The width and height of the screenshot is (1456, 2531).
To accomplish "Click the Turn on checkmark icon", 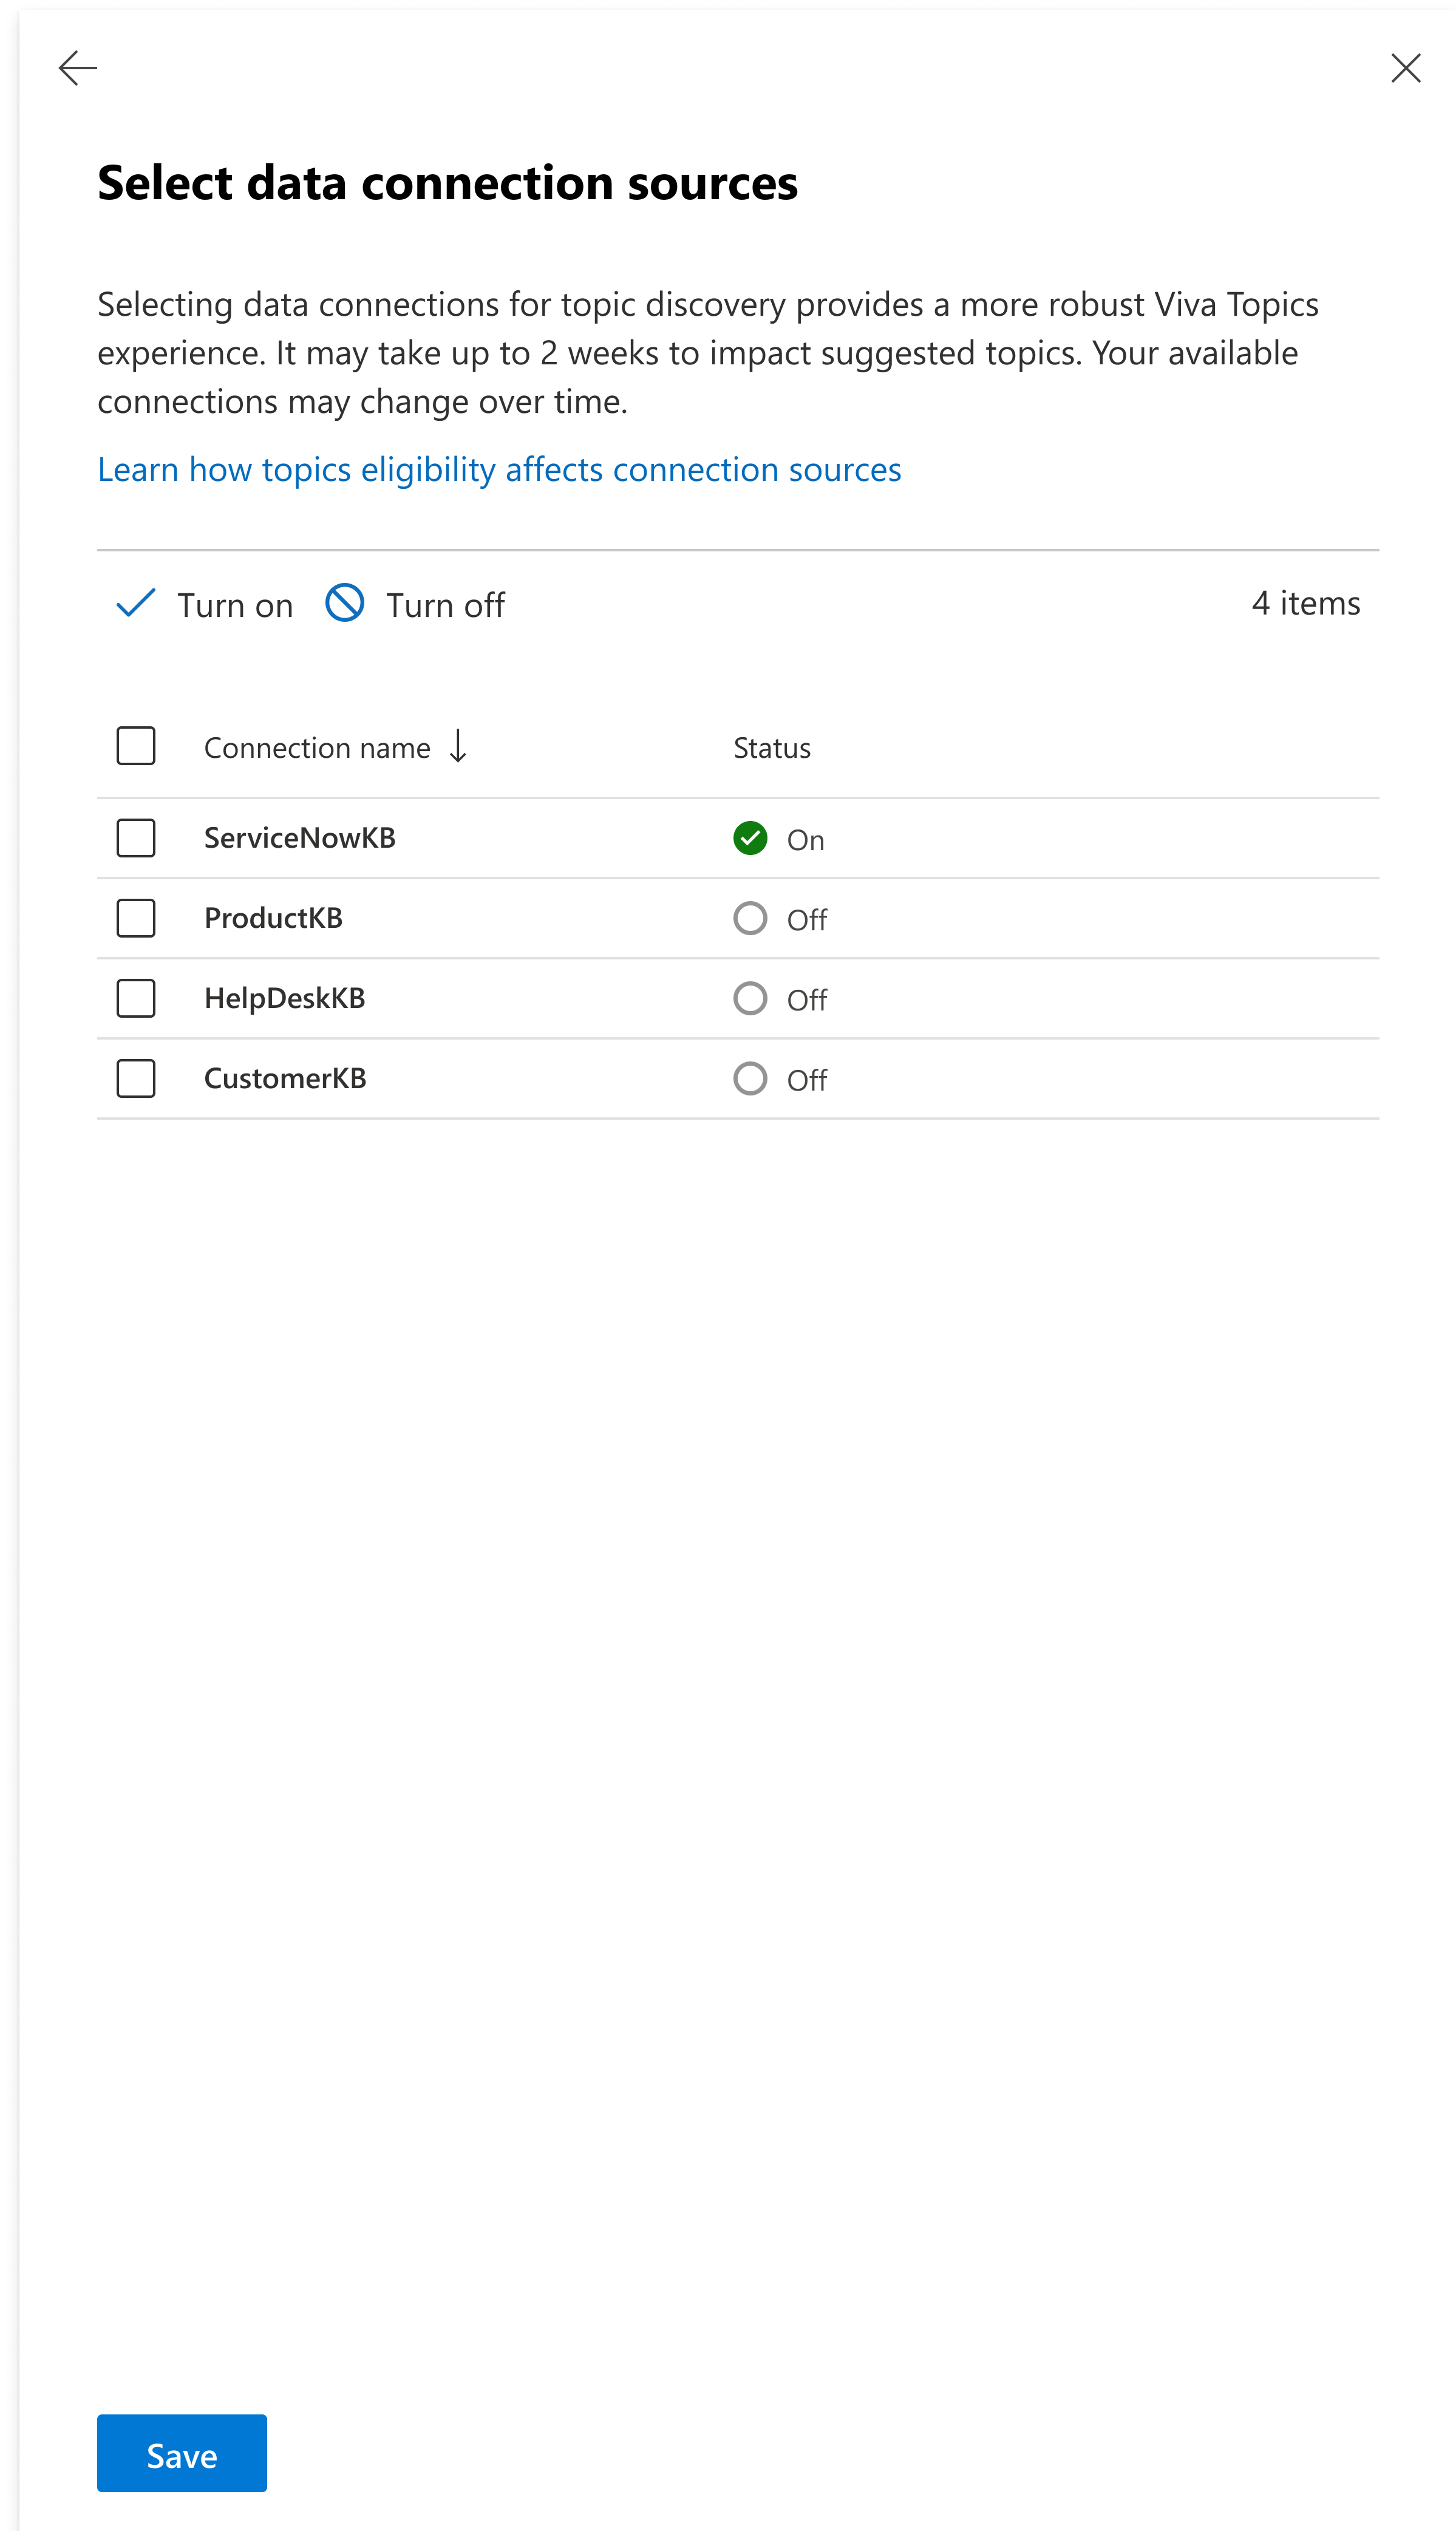I will pos(136,604).
